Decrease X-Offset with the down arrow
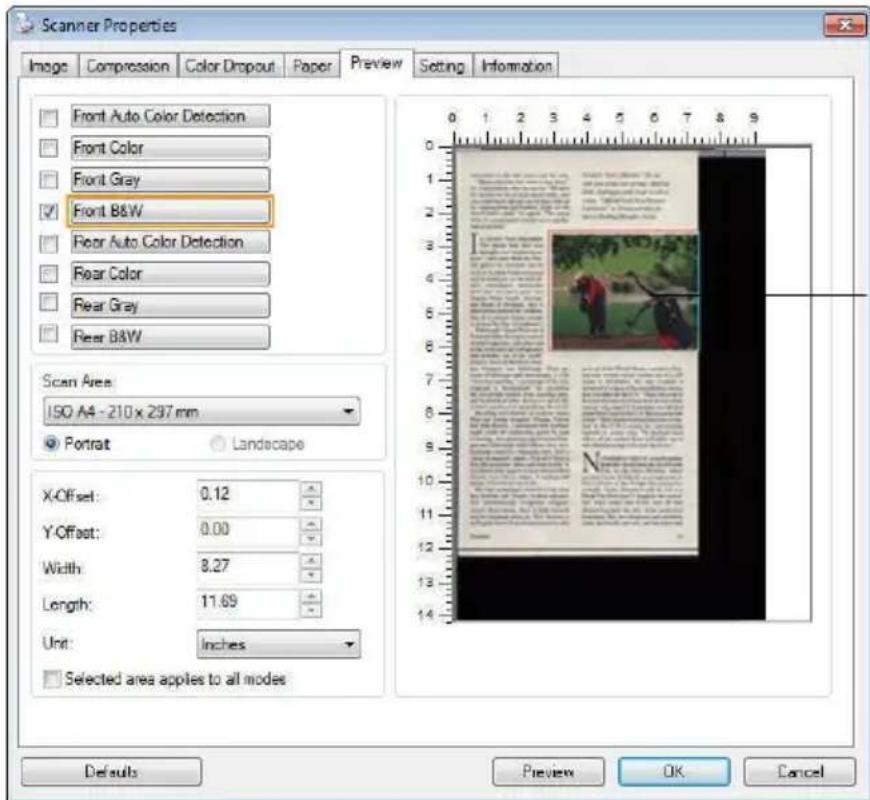Viewport: 870px width, 800px height. point(311,503)
